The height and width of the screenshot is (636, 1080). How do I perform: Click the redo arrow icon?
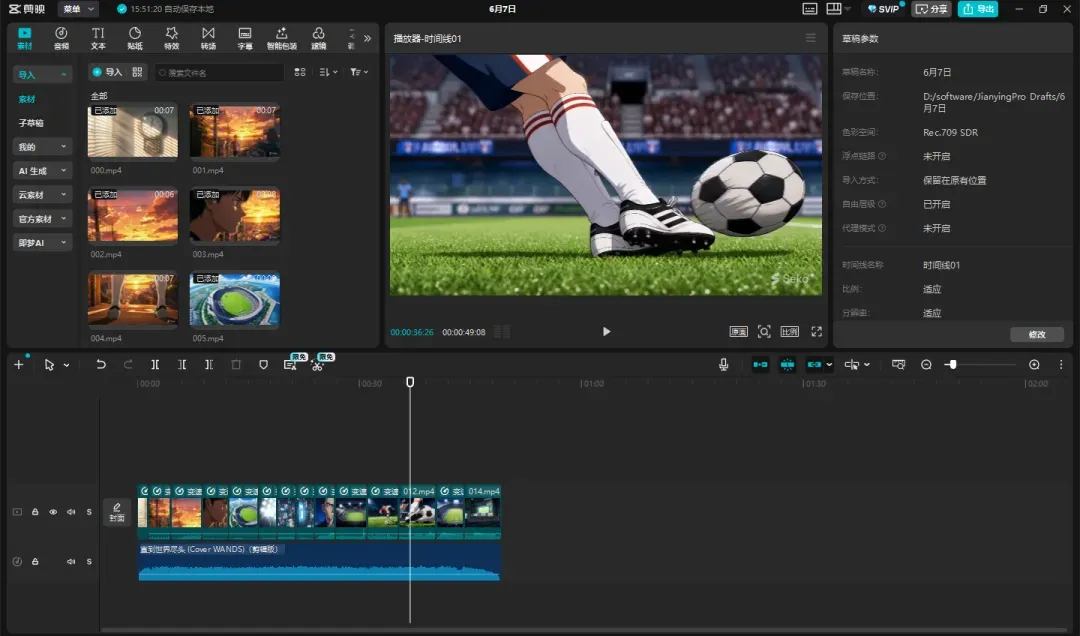click(x=128, y=365)
